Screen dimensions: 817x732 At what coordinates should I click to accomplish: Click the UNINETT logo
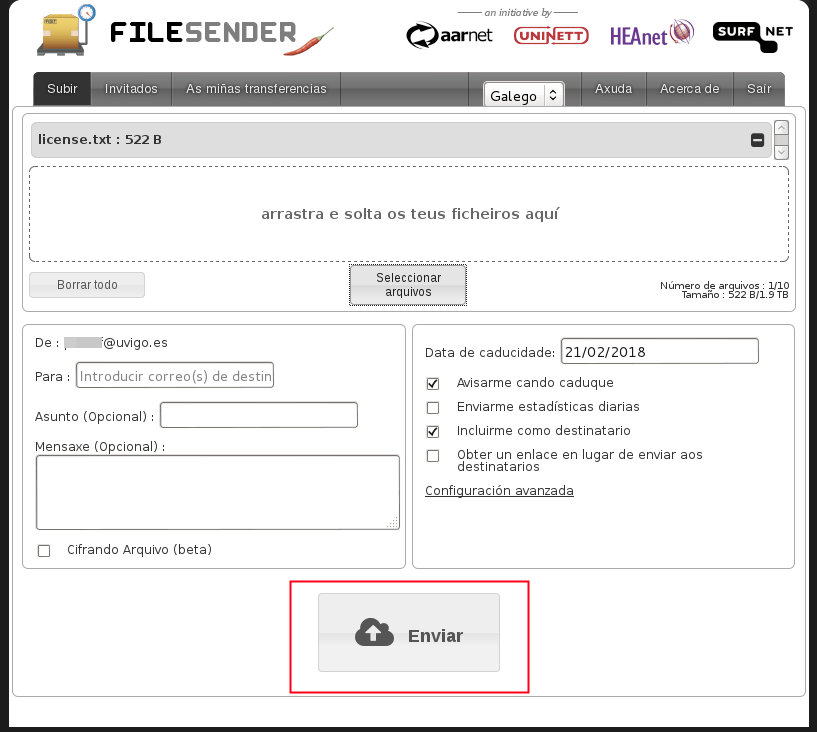point(551,35)
